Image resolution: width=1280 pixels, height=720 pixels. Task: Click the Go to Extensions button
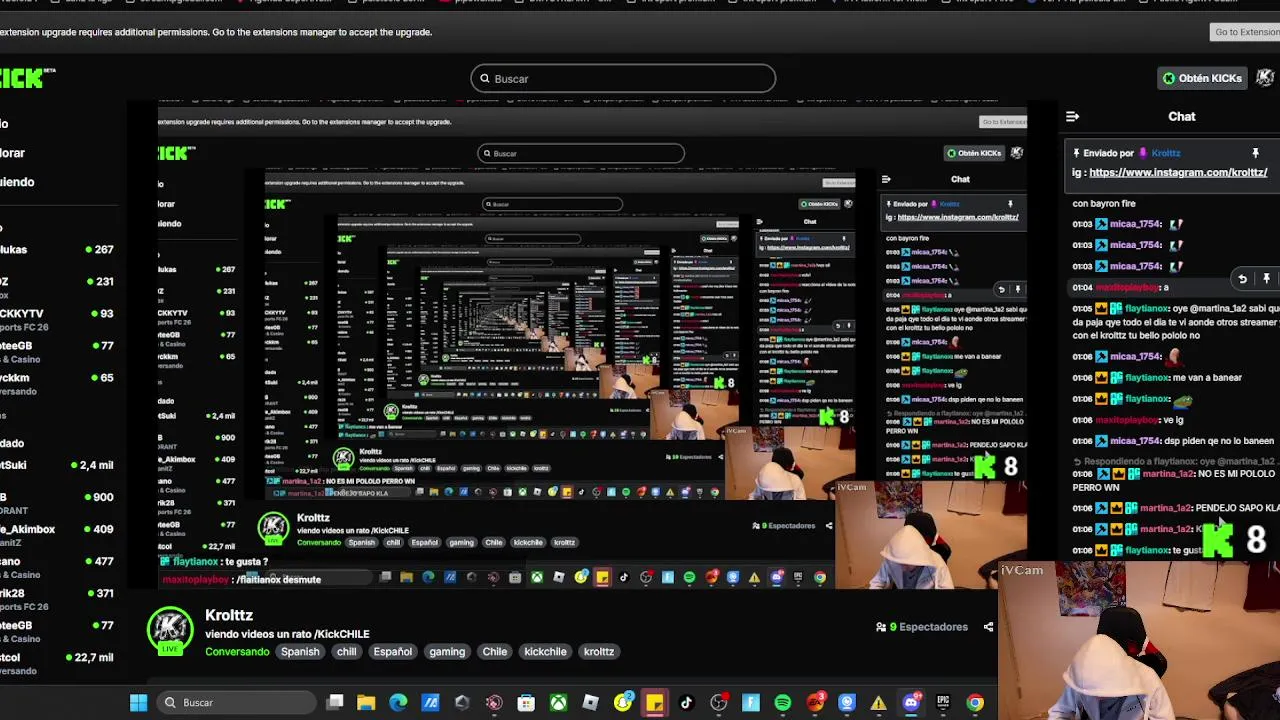pyautogui.click(x=1244, y=32)
